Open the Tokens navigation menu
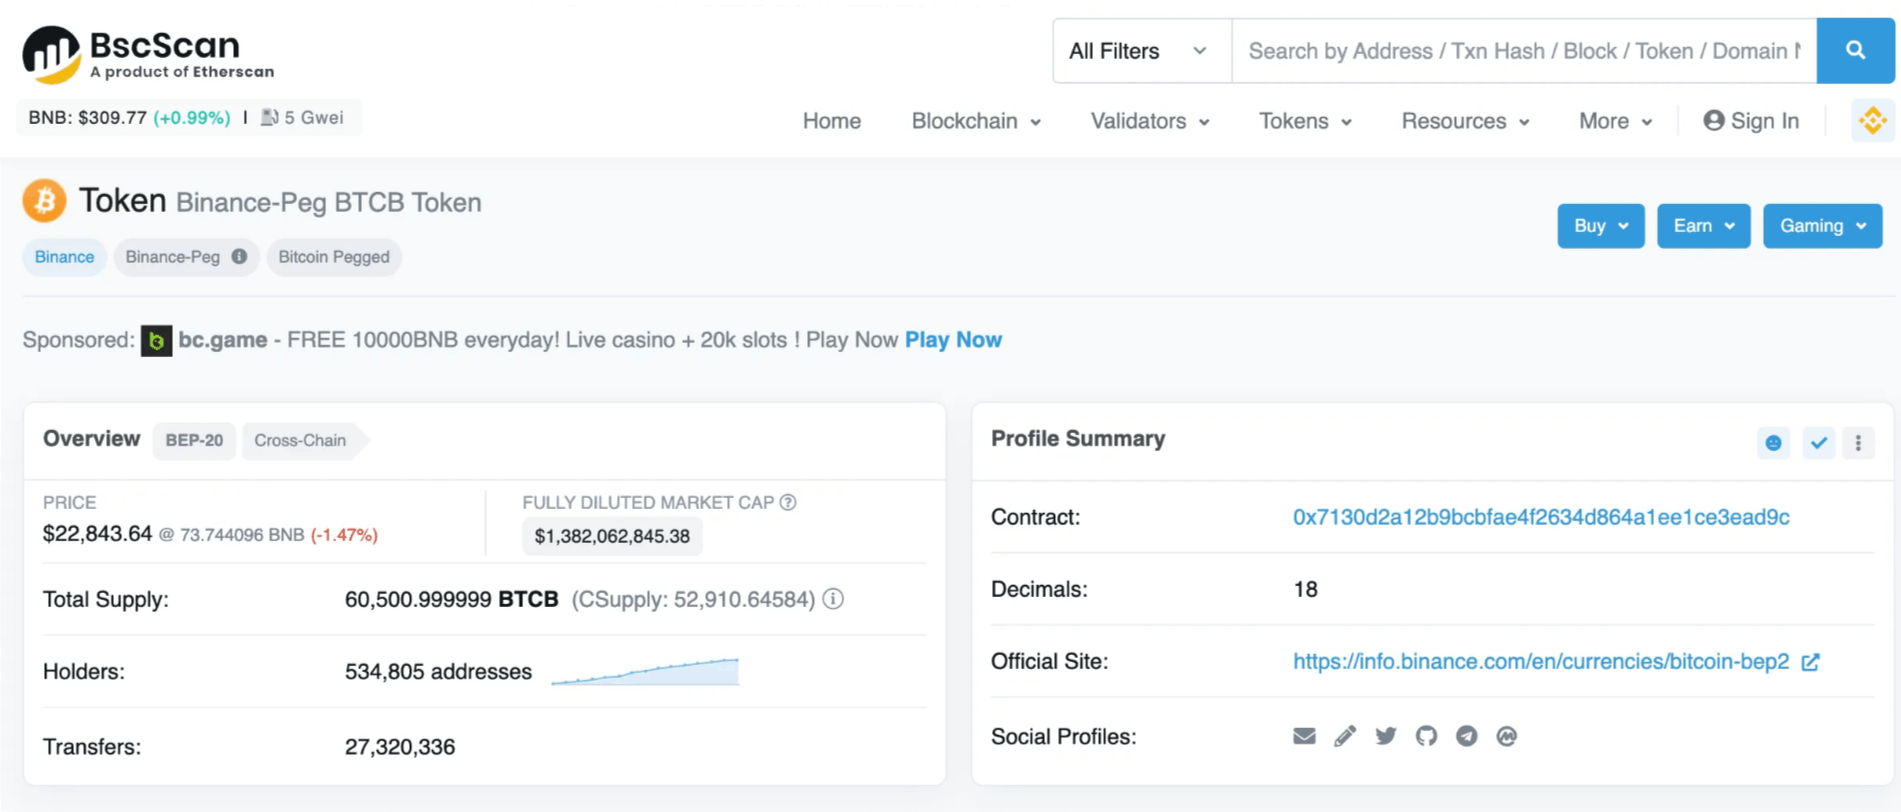This screenshot has width=1901, height=812. (1304, 121)
